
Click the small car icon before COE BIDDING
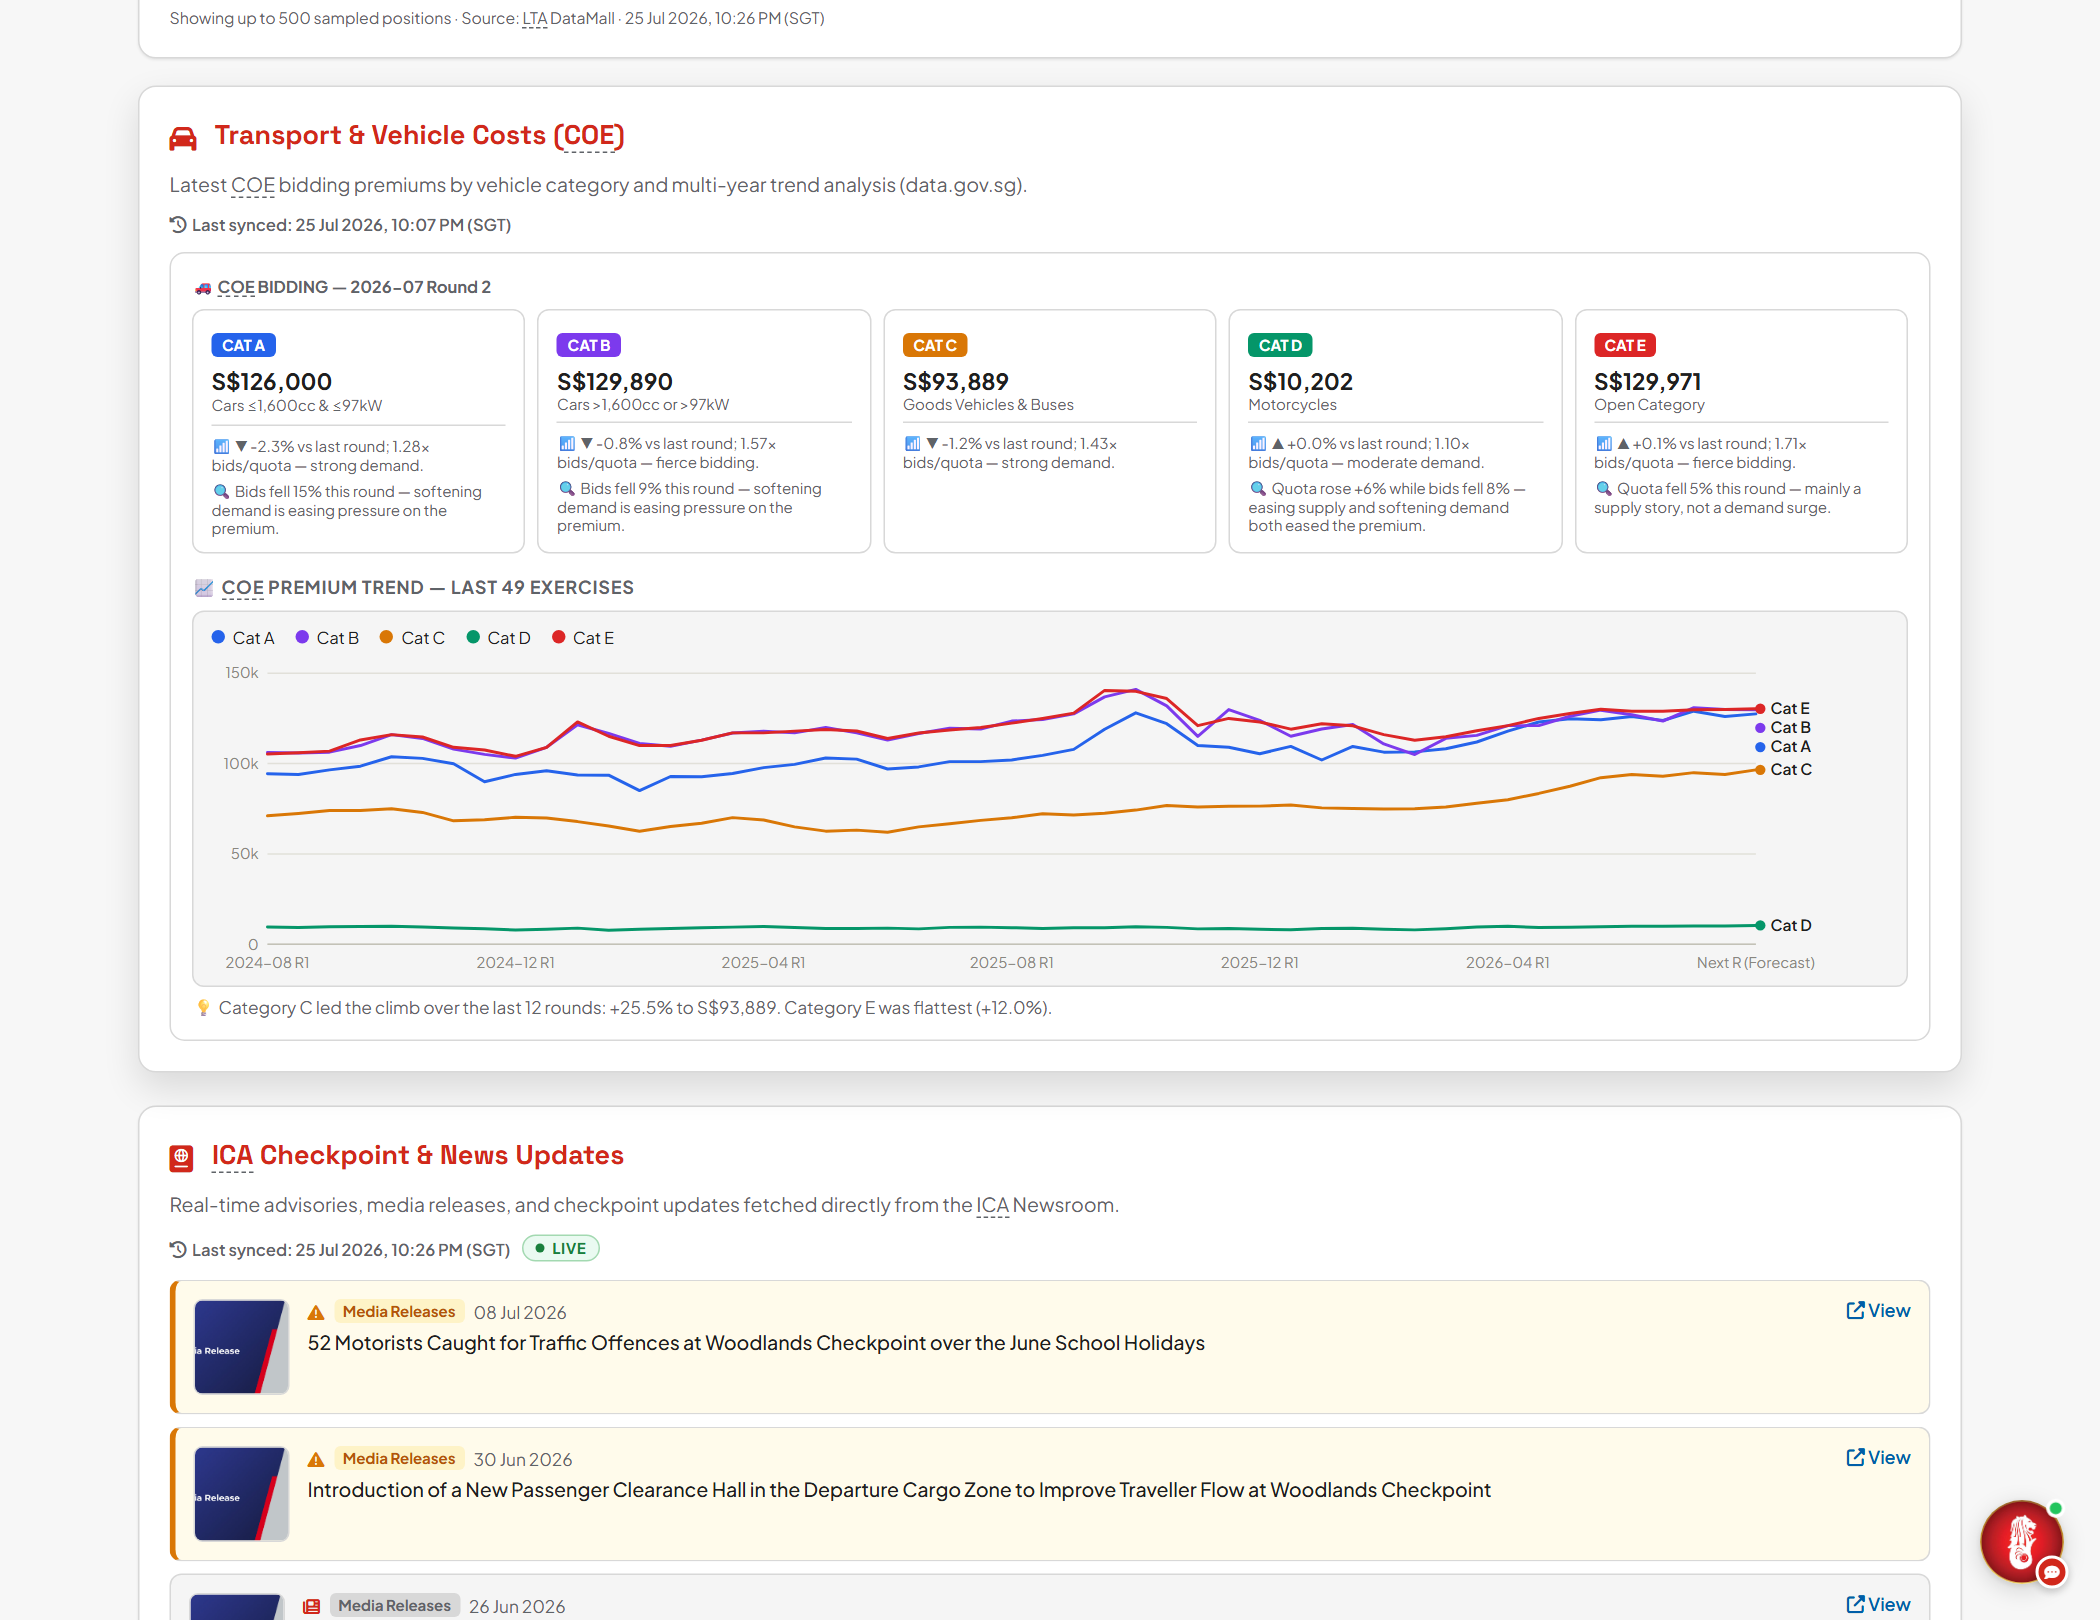pyautogui.click(x=203, y=288)
